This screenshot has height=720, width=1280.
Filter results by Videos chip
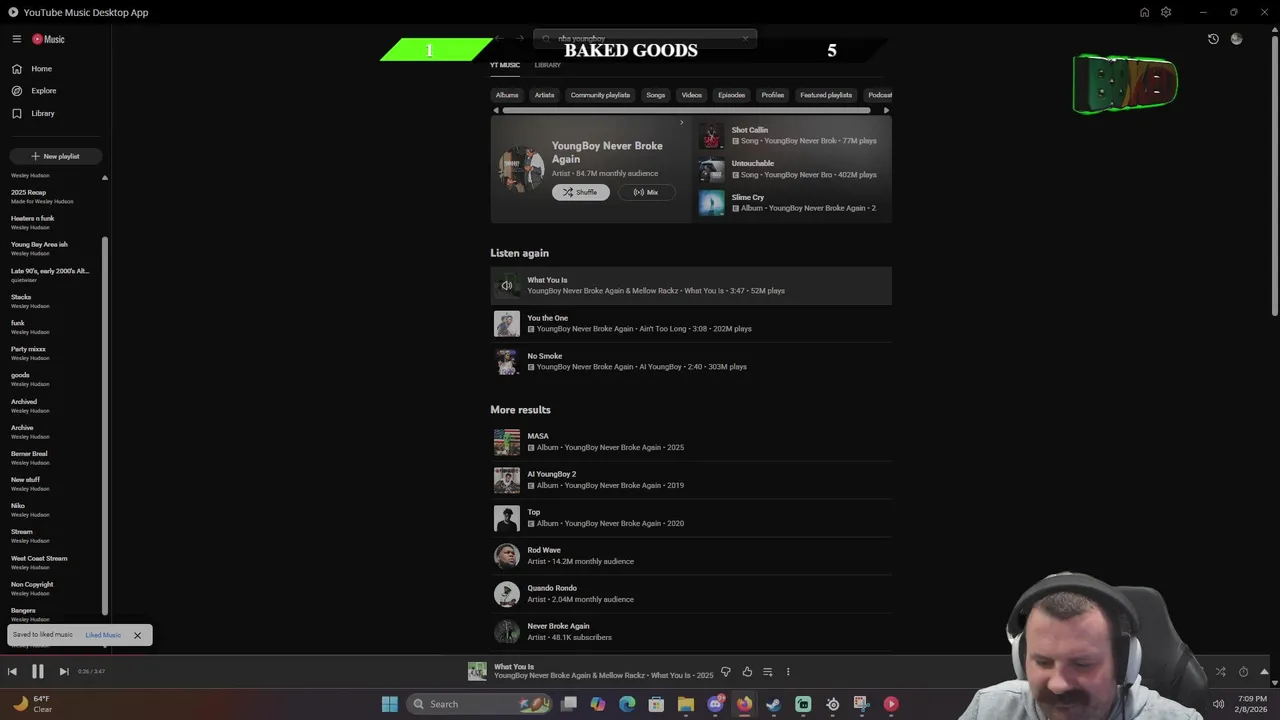point(691,95)
